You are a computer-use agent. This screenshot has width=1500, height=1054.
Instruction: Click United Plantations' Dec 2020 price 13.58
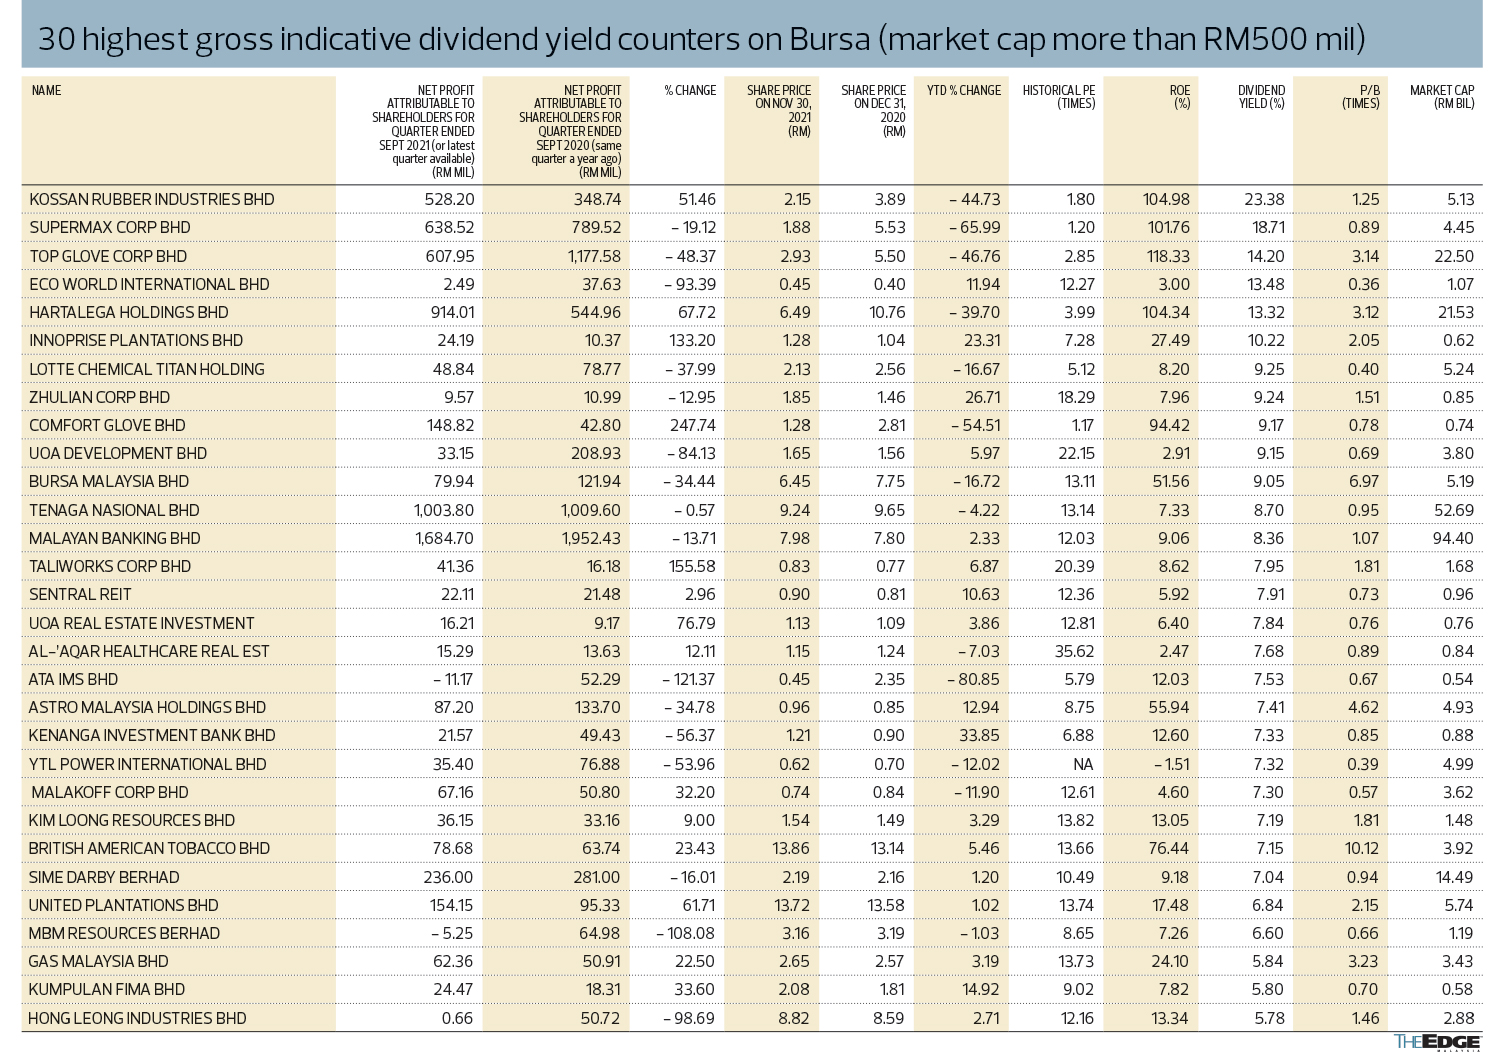(888, 905)
